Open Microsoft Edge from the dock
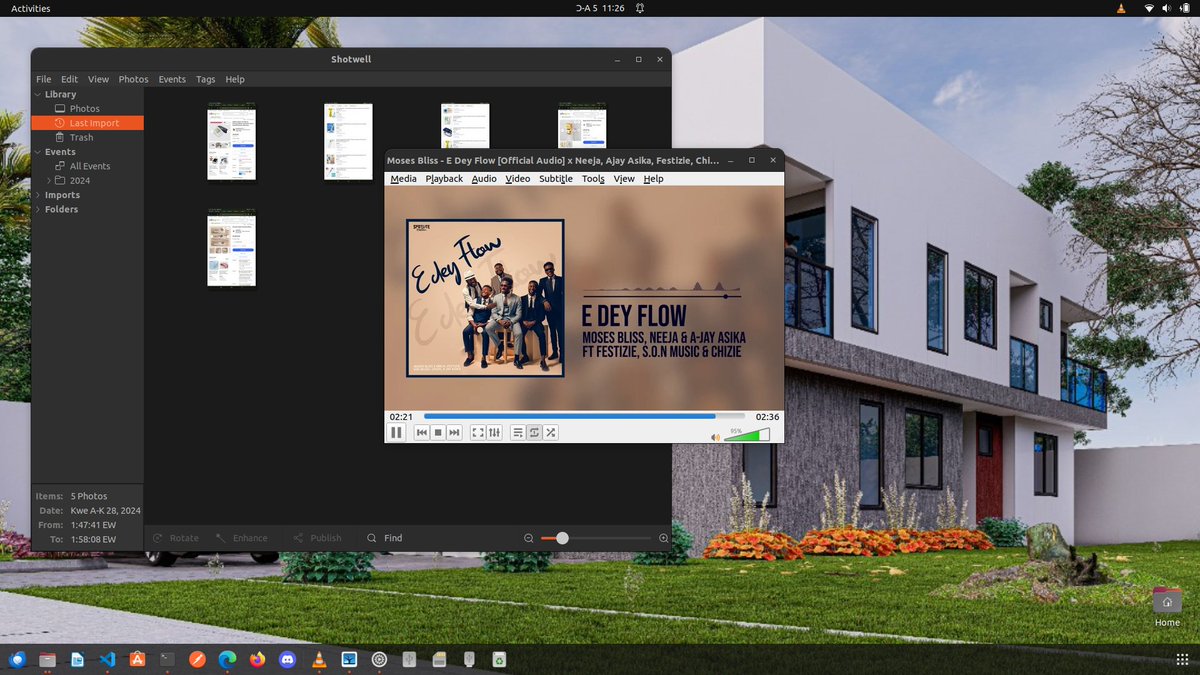Image resolution: width=1200 pixels, height=675 pixels. click(228, 659)
